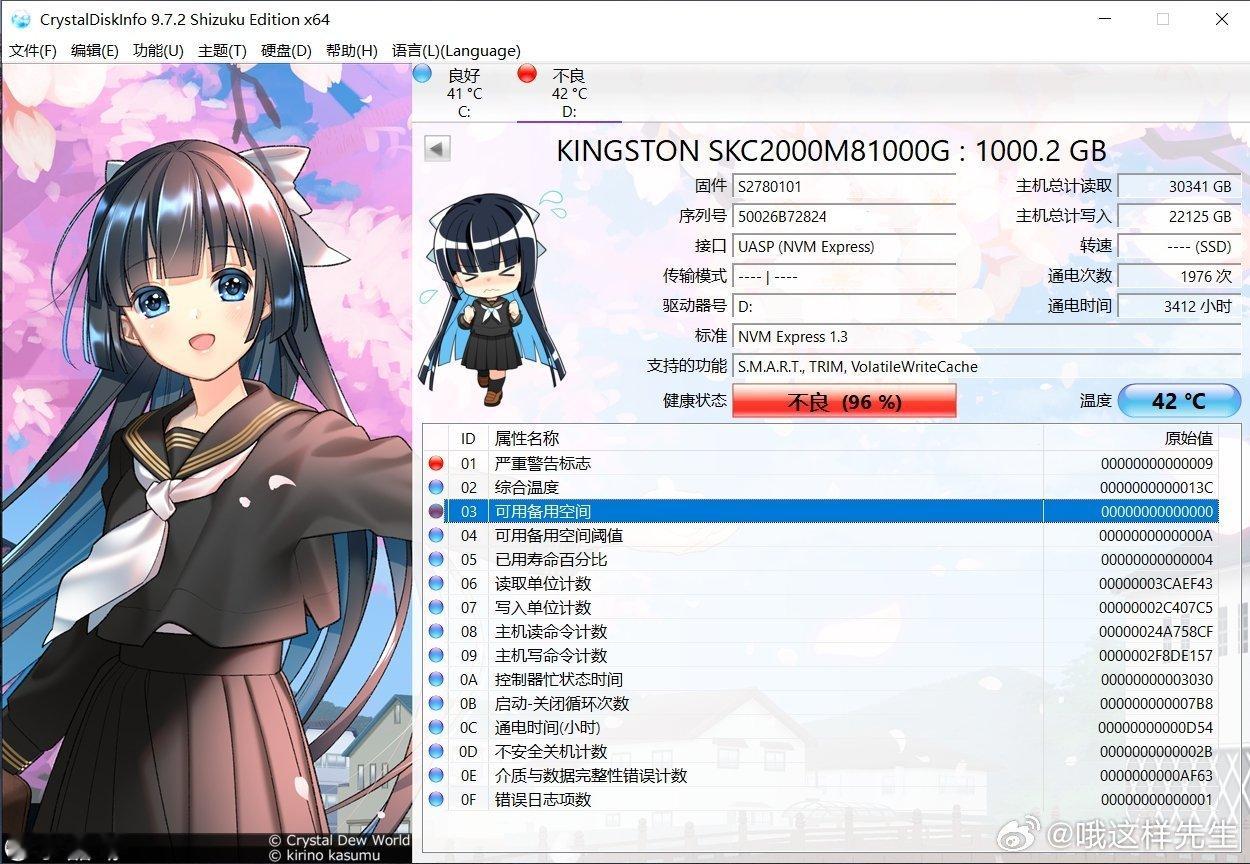Viewport: 1250px width, 864px height.
Task: Click the 标准 field NVM Express 1.3
Action: (986, 336)
